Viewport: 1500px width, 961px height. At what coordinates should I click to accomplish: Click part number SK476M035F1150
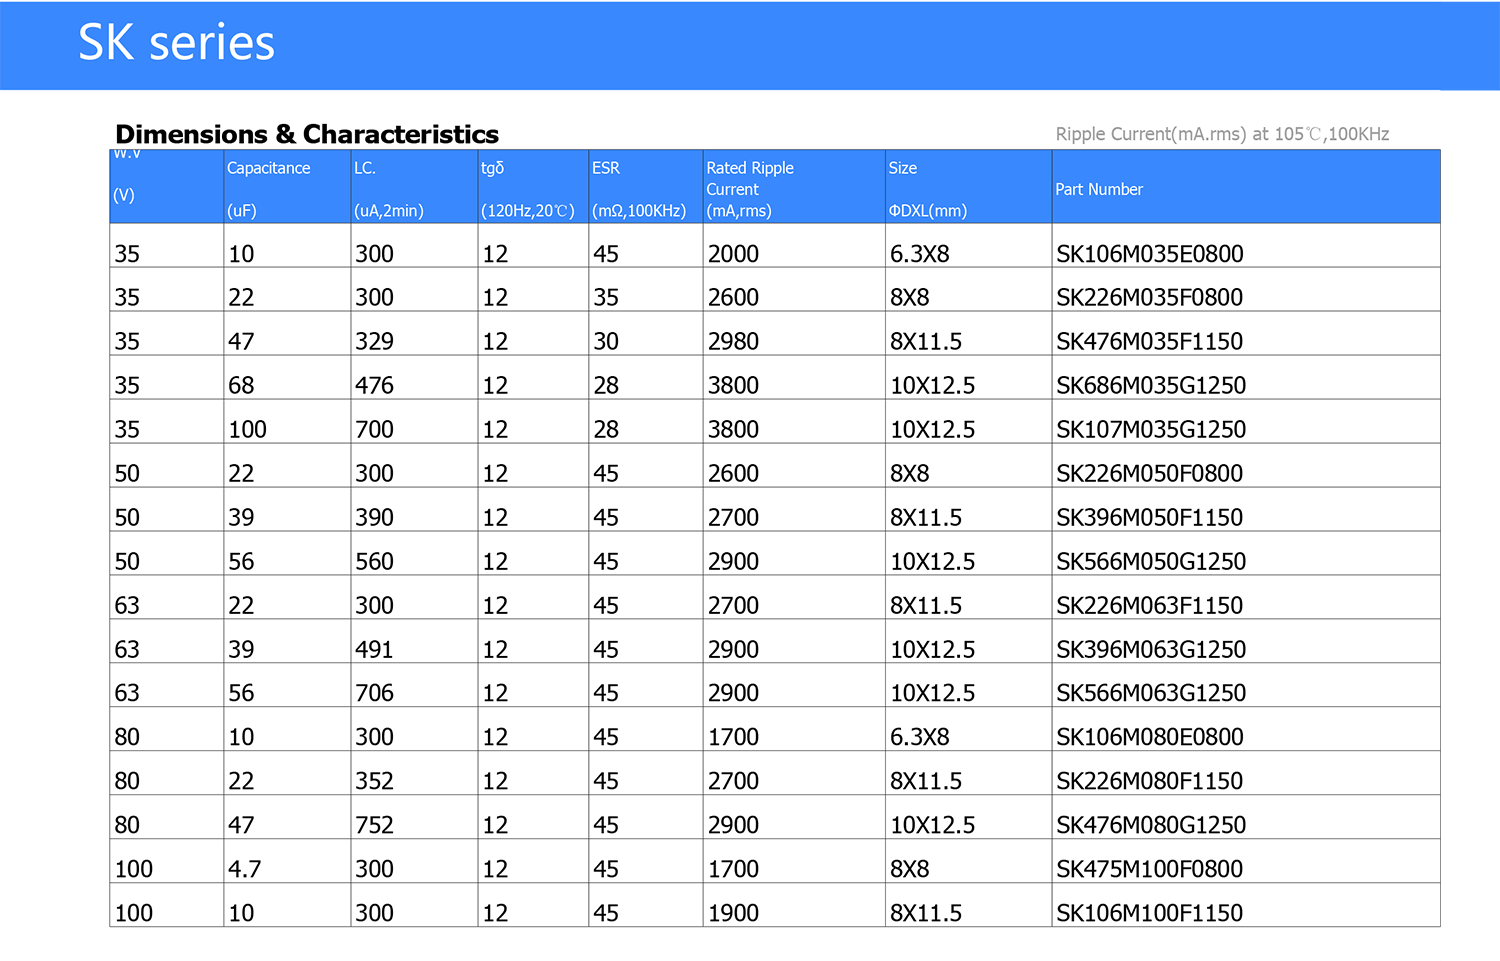click(1149, 342)
